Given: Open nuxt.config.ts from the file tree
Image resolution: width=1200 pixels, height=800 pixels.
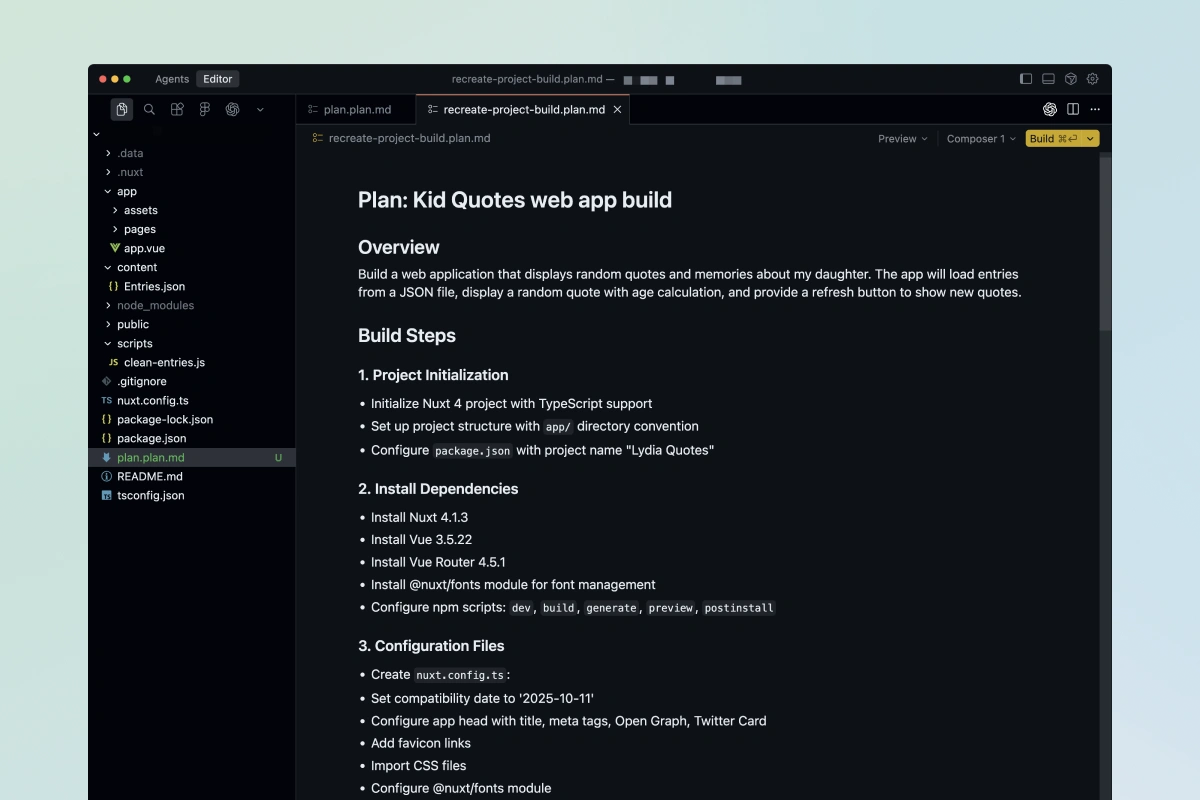Looking at the screenshot, I should [x=152, y=400].
